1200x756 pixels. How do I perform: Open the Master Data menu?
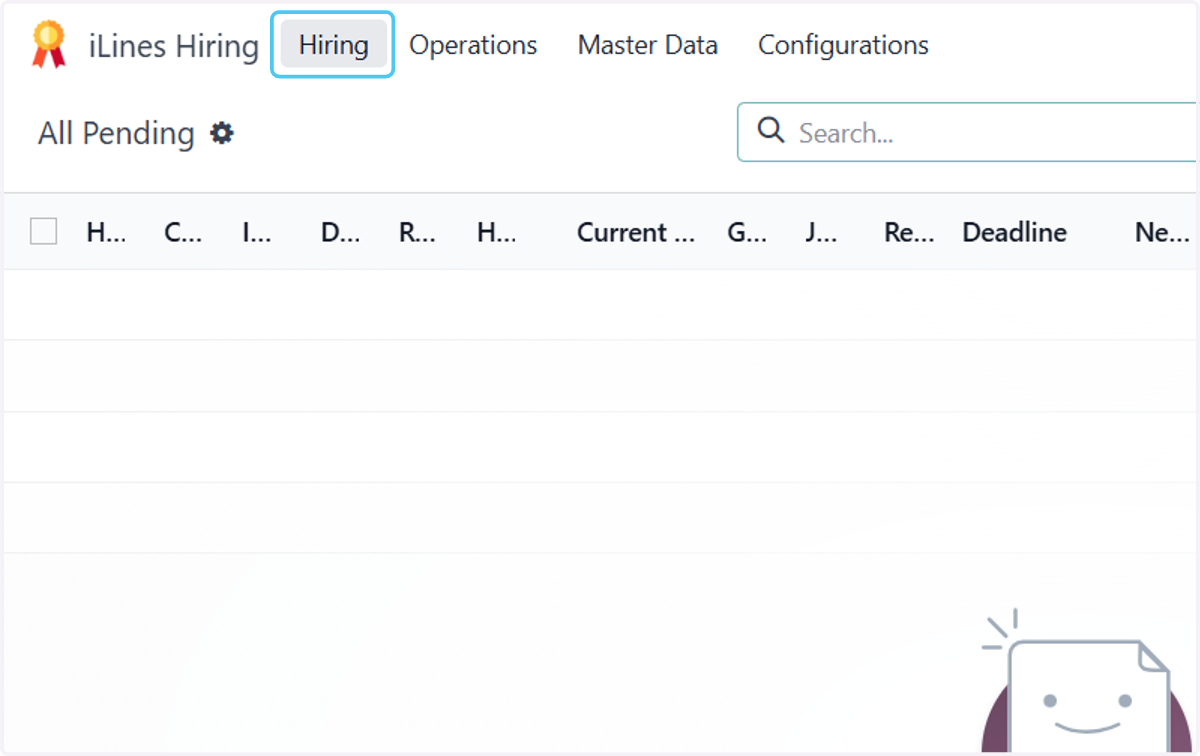coord(648,45)
